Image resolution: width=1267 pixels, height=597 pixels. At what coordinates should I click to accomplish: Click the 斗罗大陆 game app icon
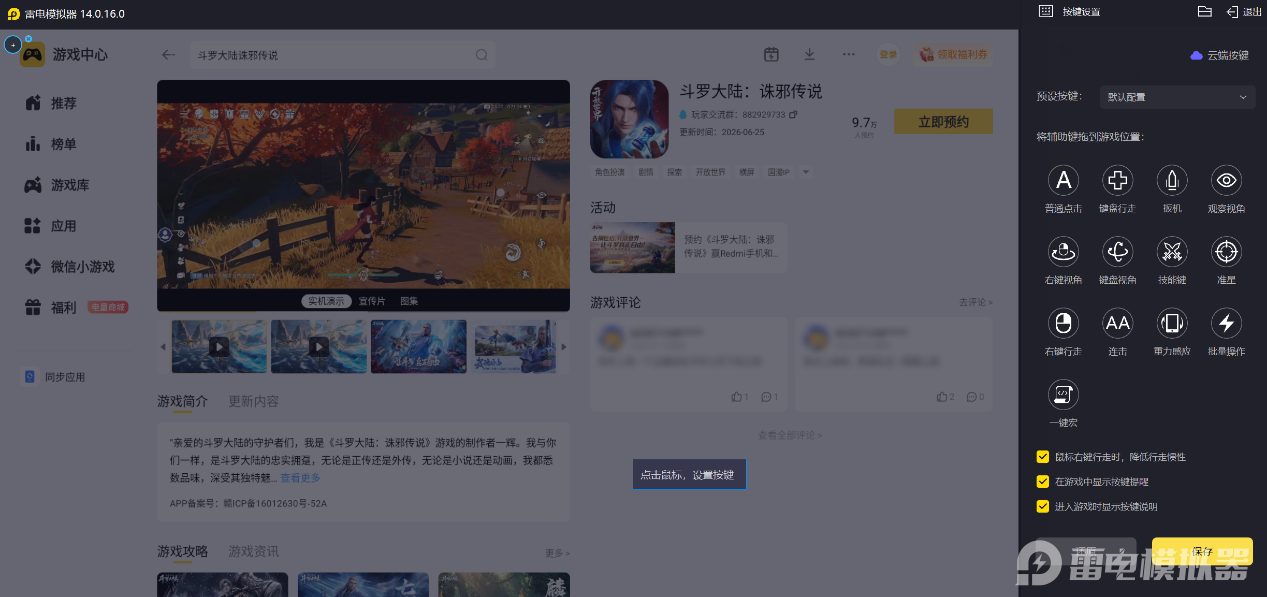[629, 119]
